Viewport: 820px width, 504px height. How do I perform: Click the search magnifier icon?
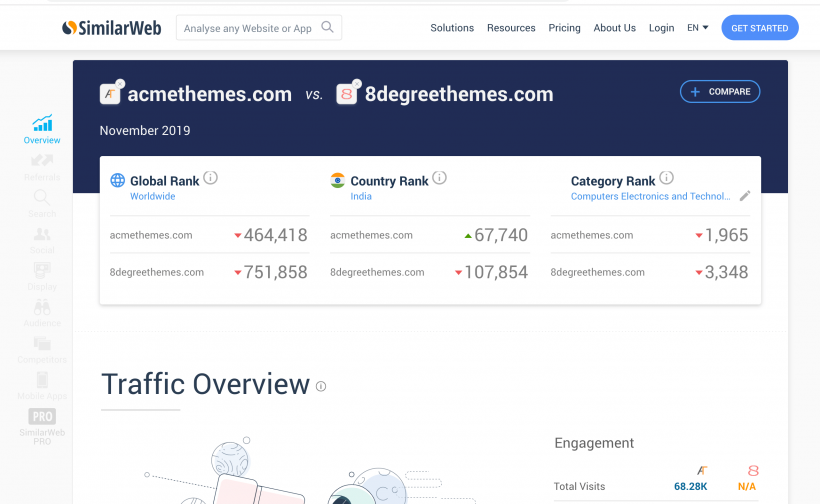click(x=327, y=27)
